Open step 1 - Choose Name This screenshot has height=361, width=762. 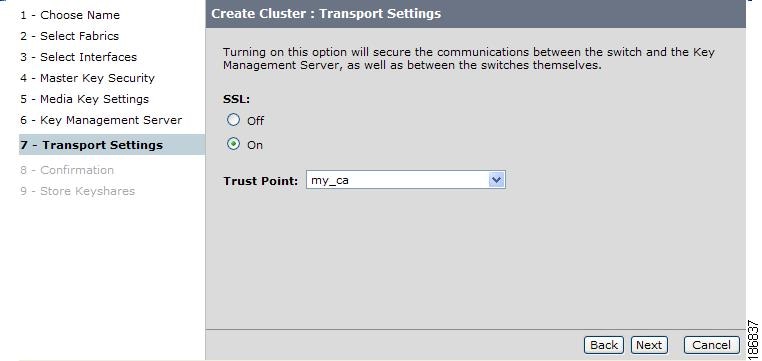(70, 15)
